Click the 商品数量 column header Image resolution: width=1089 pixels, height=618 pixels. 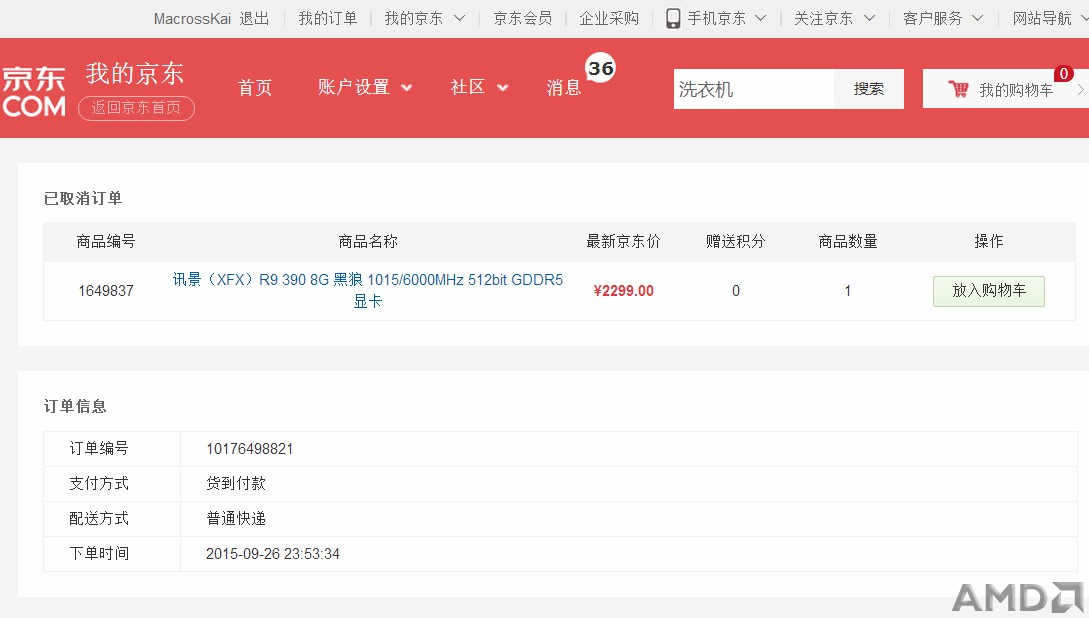848,242
